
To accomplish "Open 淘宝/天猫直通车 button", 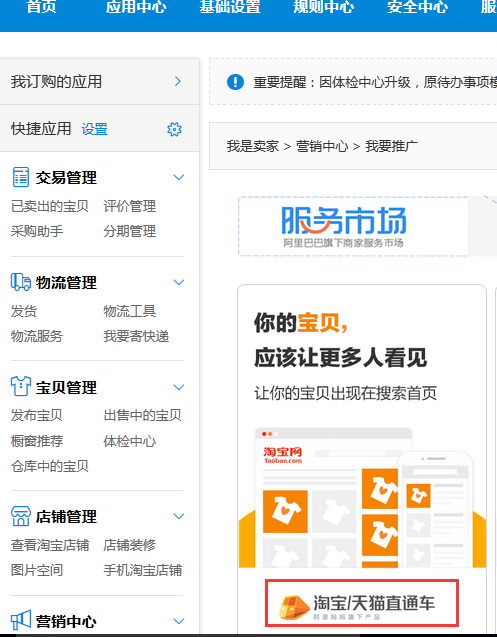I will tap(362, 603).
